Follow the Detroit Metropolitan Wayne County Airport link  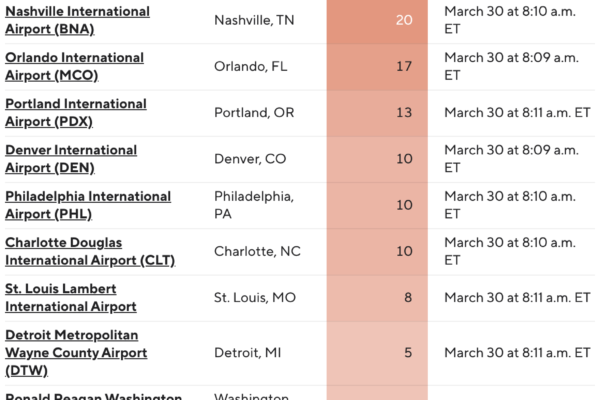click(76, 352)
